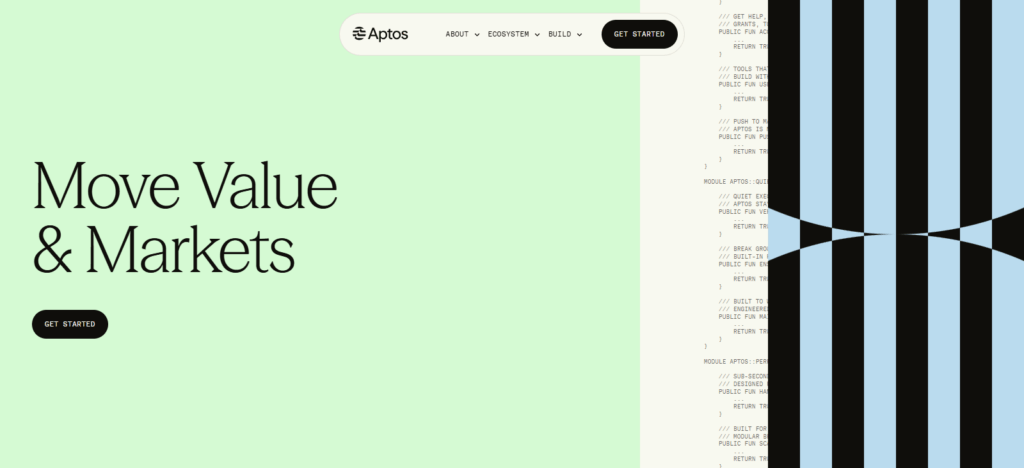Screen dimensions: 1024x468
Task: Click the "/// PUSH TO" code comment
Action: [743, 121]
